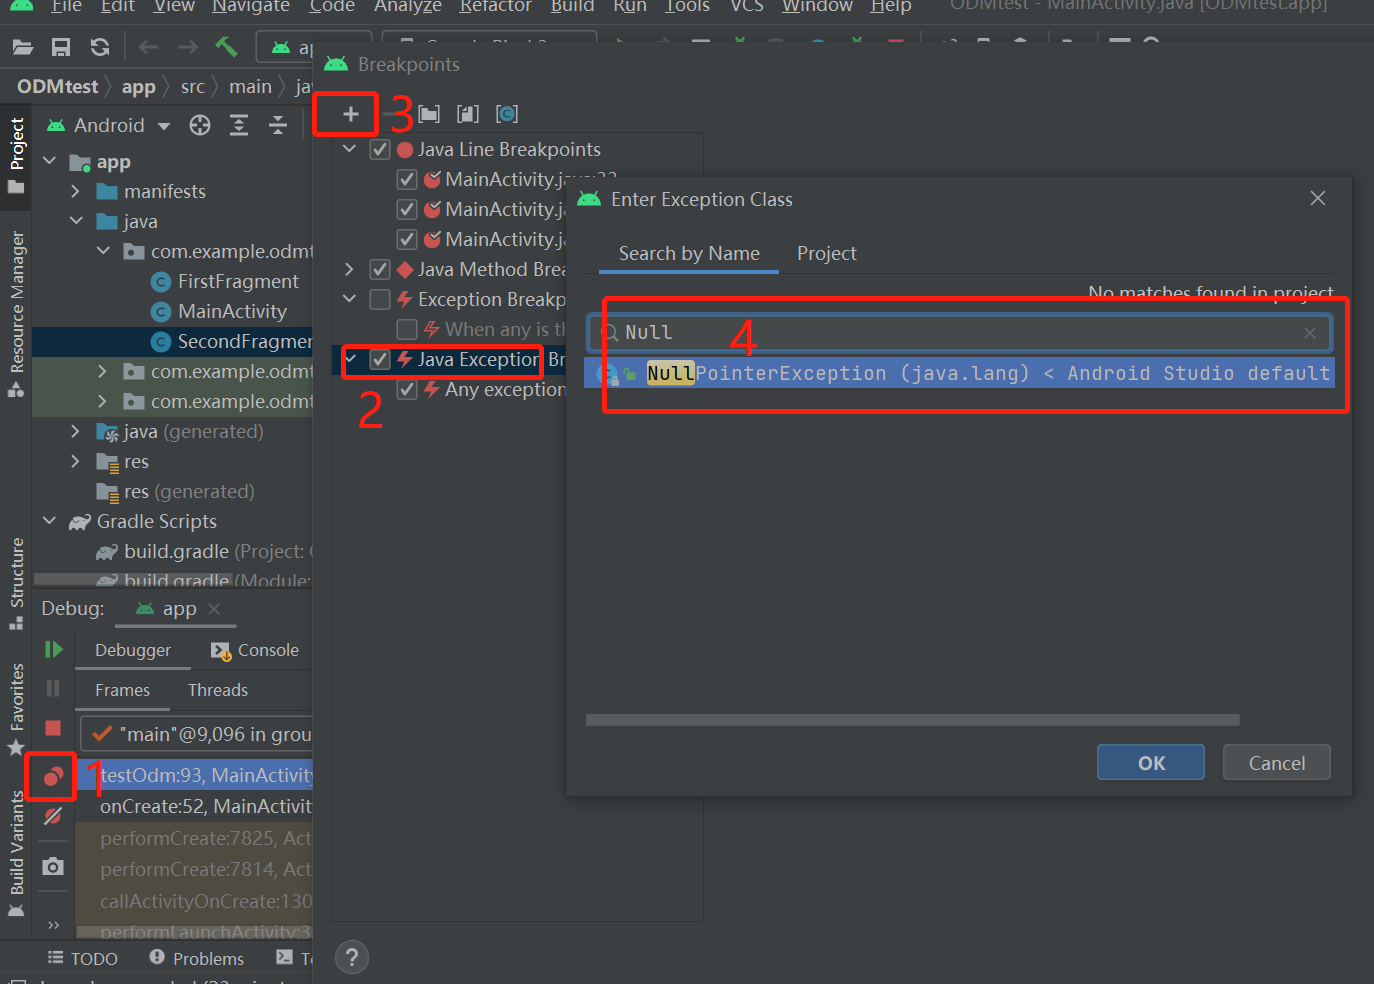Image resolution: width=1374 pixels, height=984 pixels.
Task: Collapse the app module in Project tree
Action: tap(49, 161)
